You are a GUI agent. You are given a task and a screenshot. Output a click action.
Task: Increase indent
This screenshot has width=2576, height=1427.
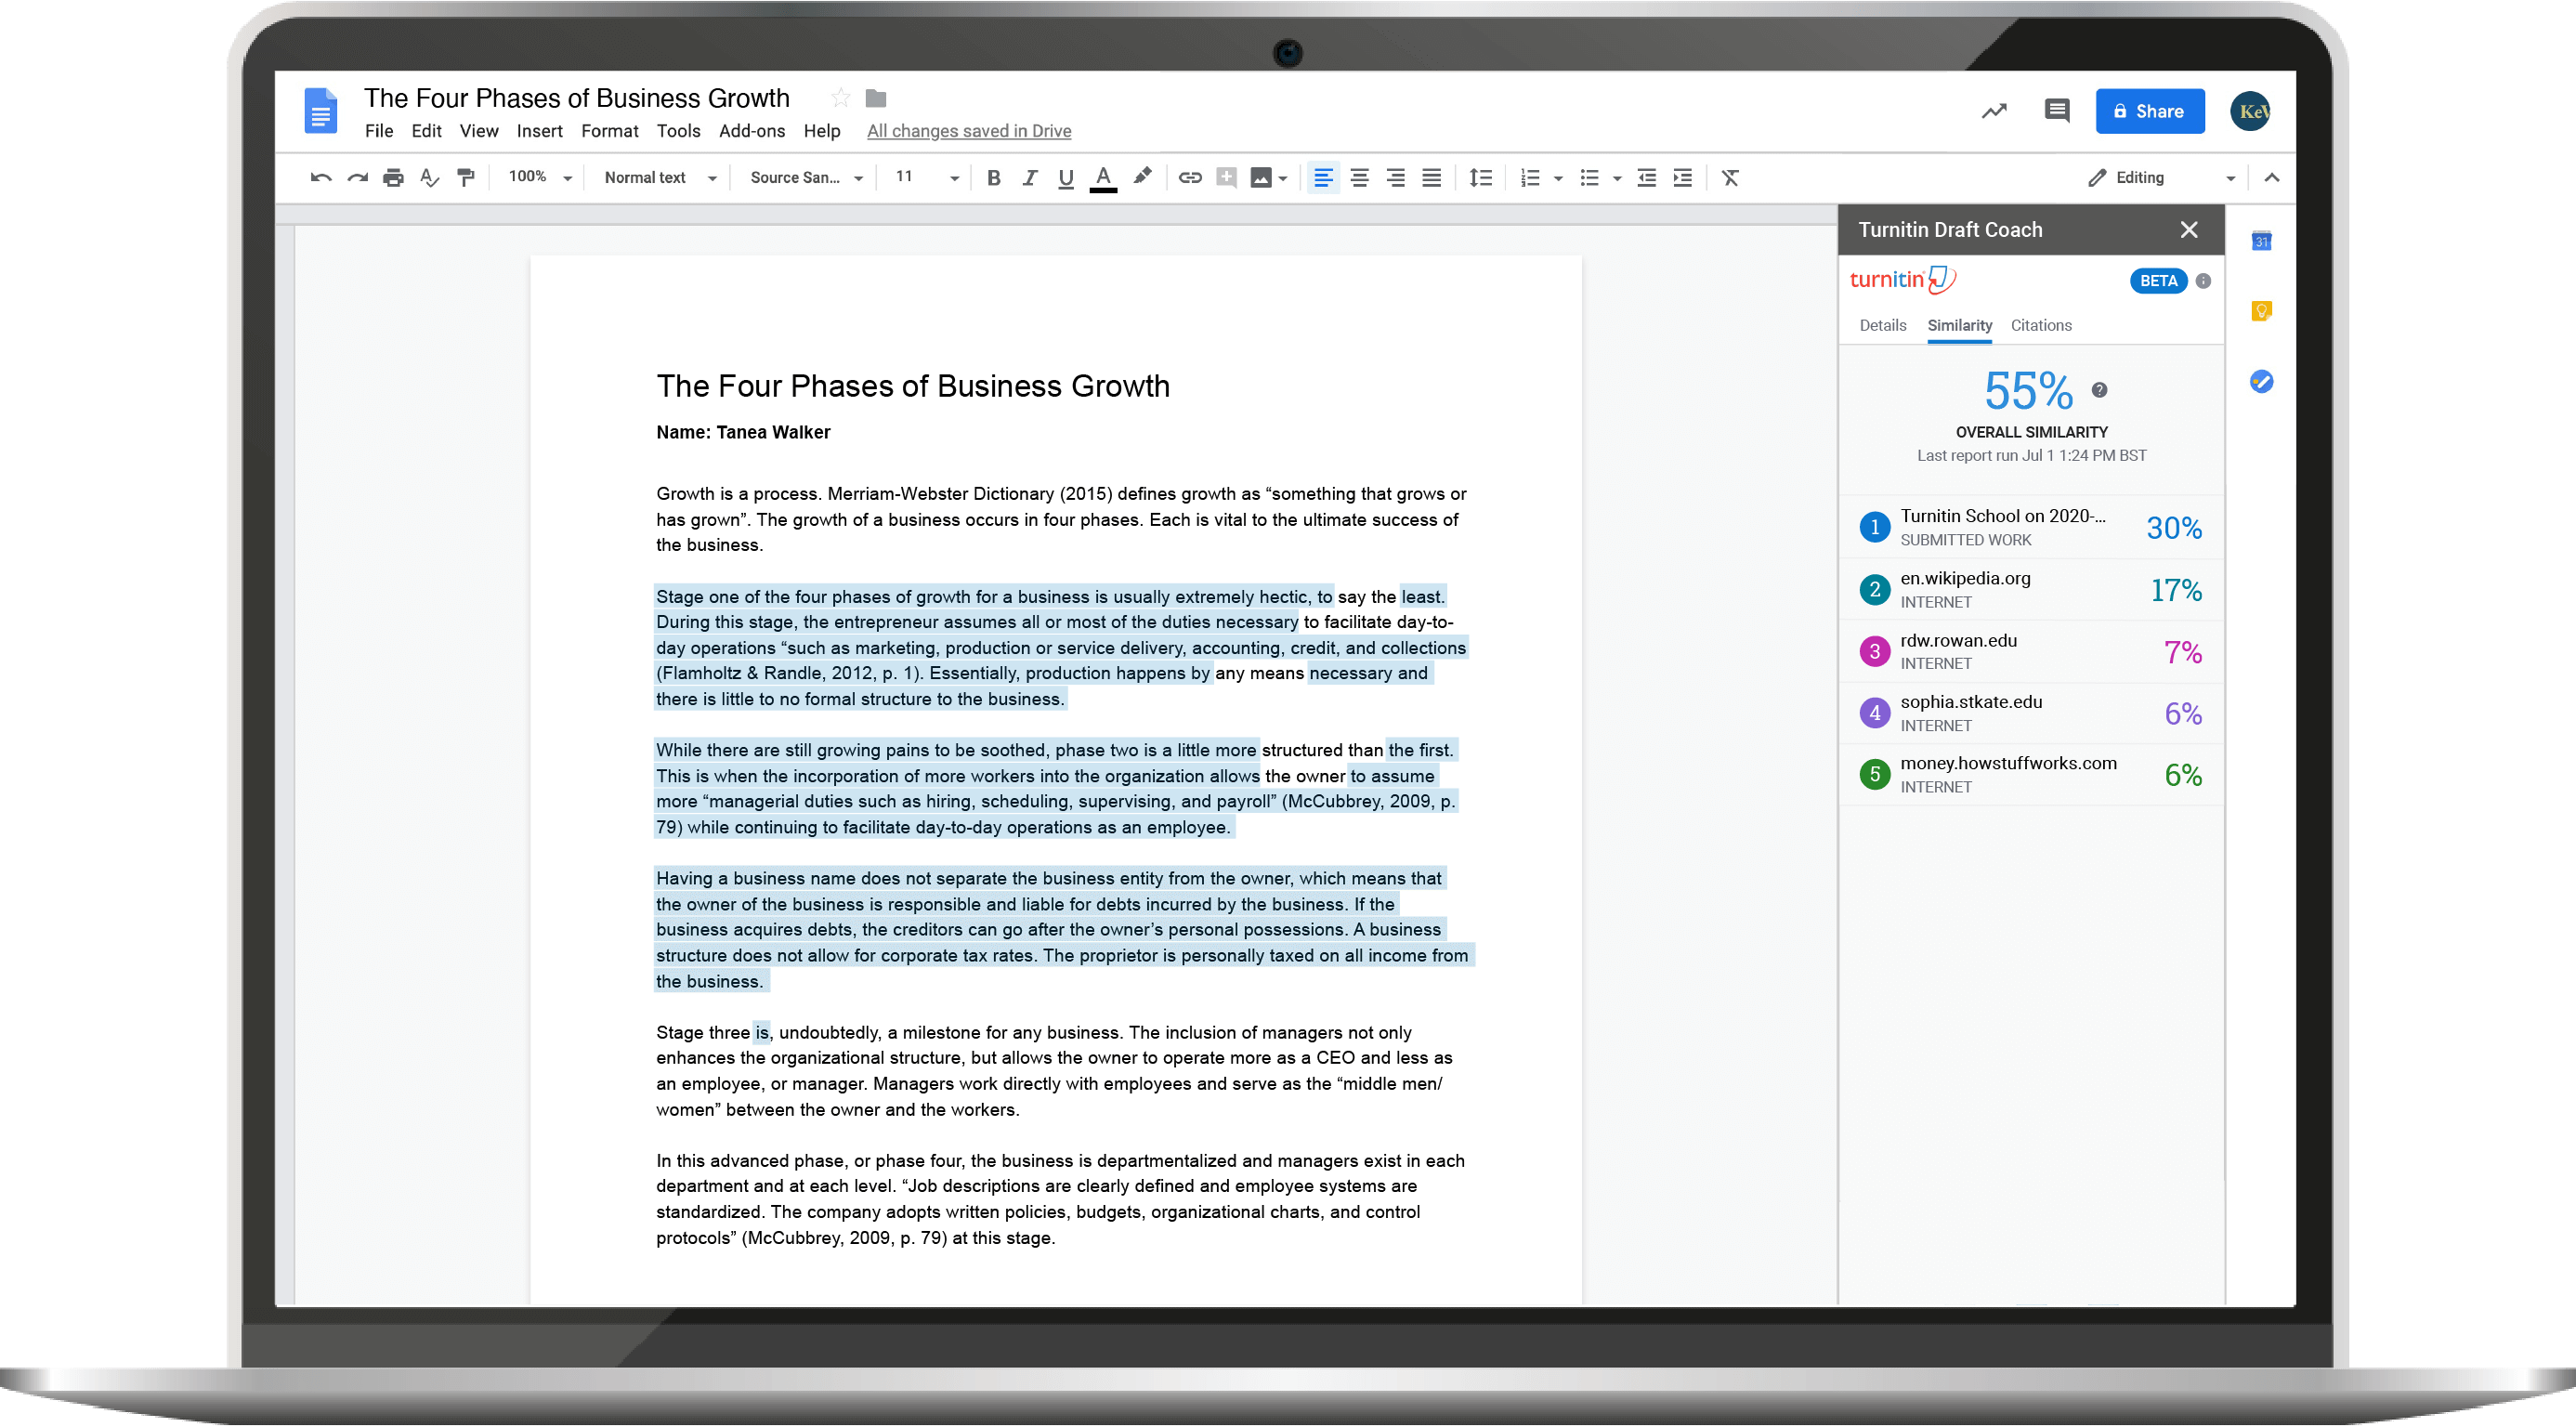pyautogui.click(x=1683, y=178)
